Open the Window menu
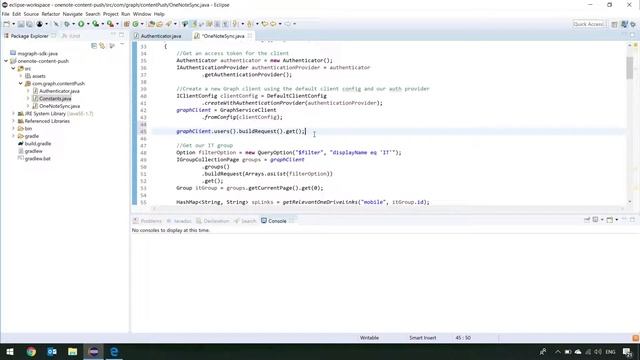Viewport: 640px width, 360px height. pos(142,14)
